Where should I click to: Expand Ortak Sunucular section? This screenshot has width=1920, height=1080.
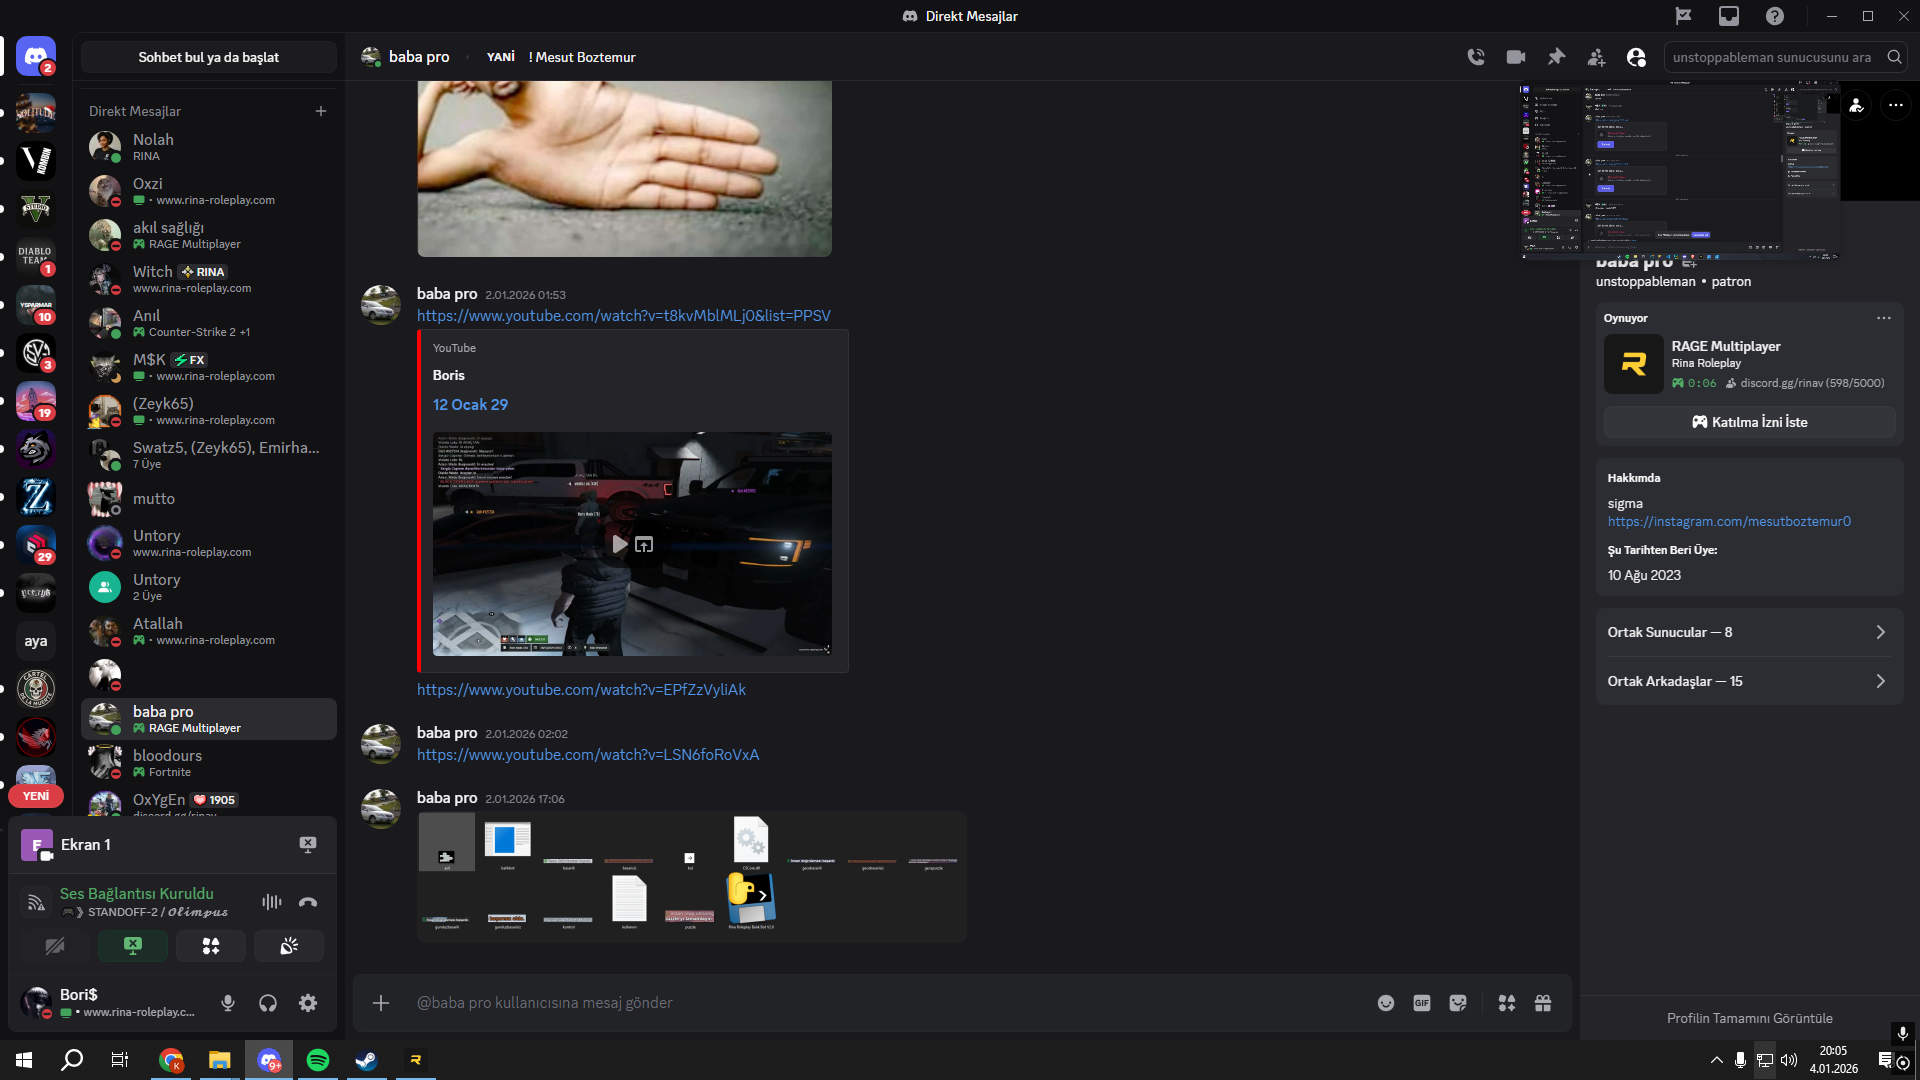pyautogui.click(x=1749, y=632)
